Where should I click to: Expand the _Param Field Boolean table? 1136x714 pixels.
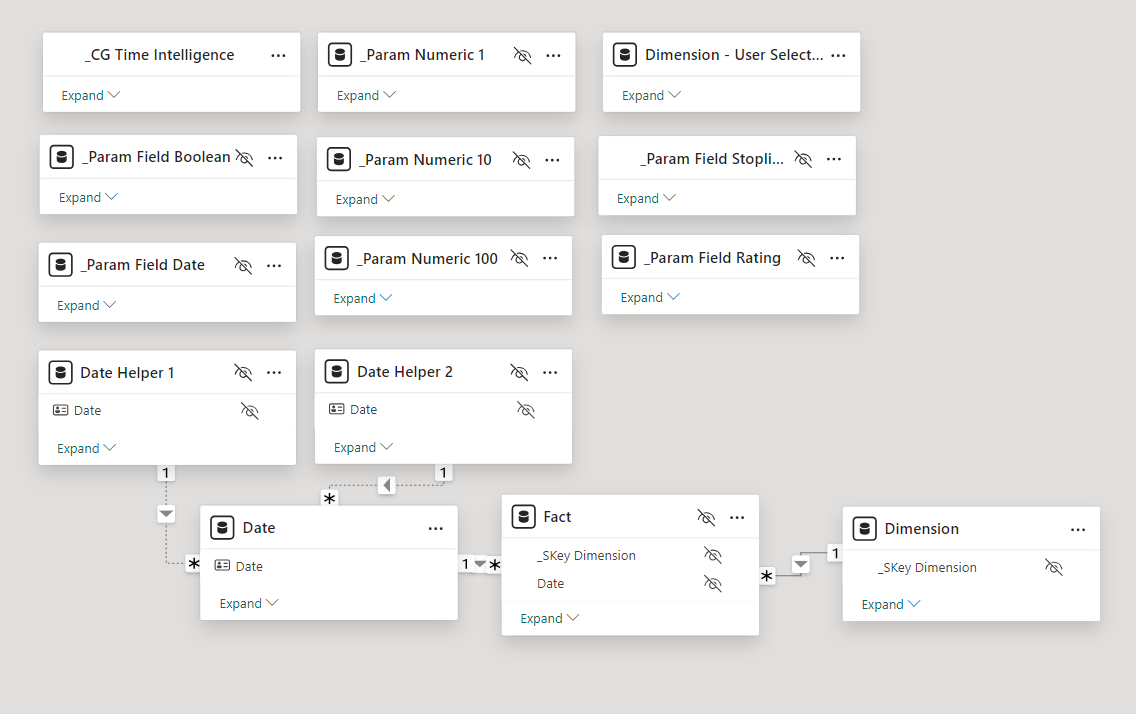88,198
